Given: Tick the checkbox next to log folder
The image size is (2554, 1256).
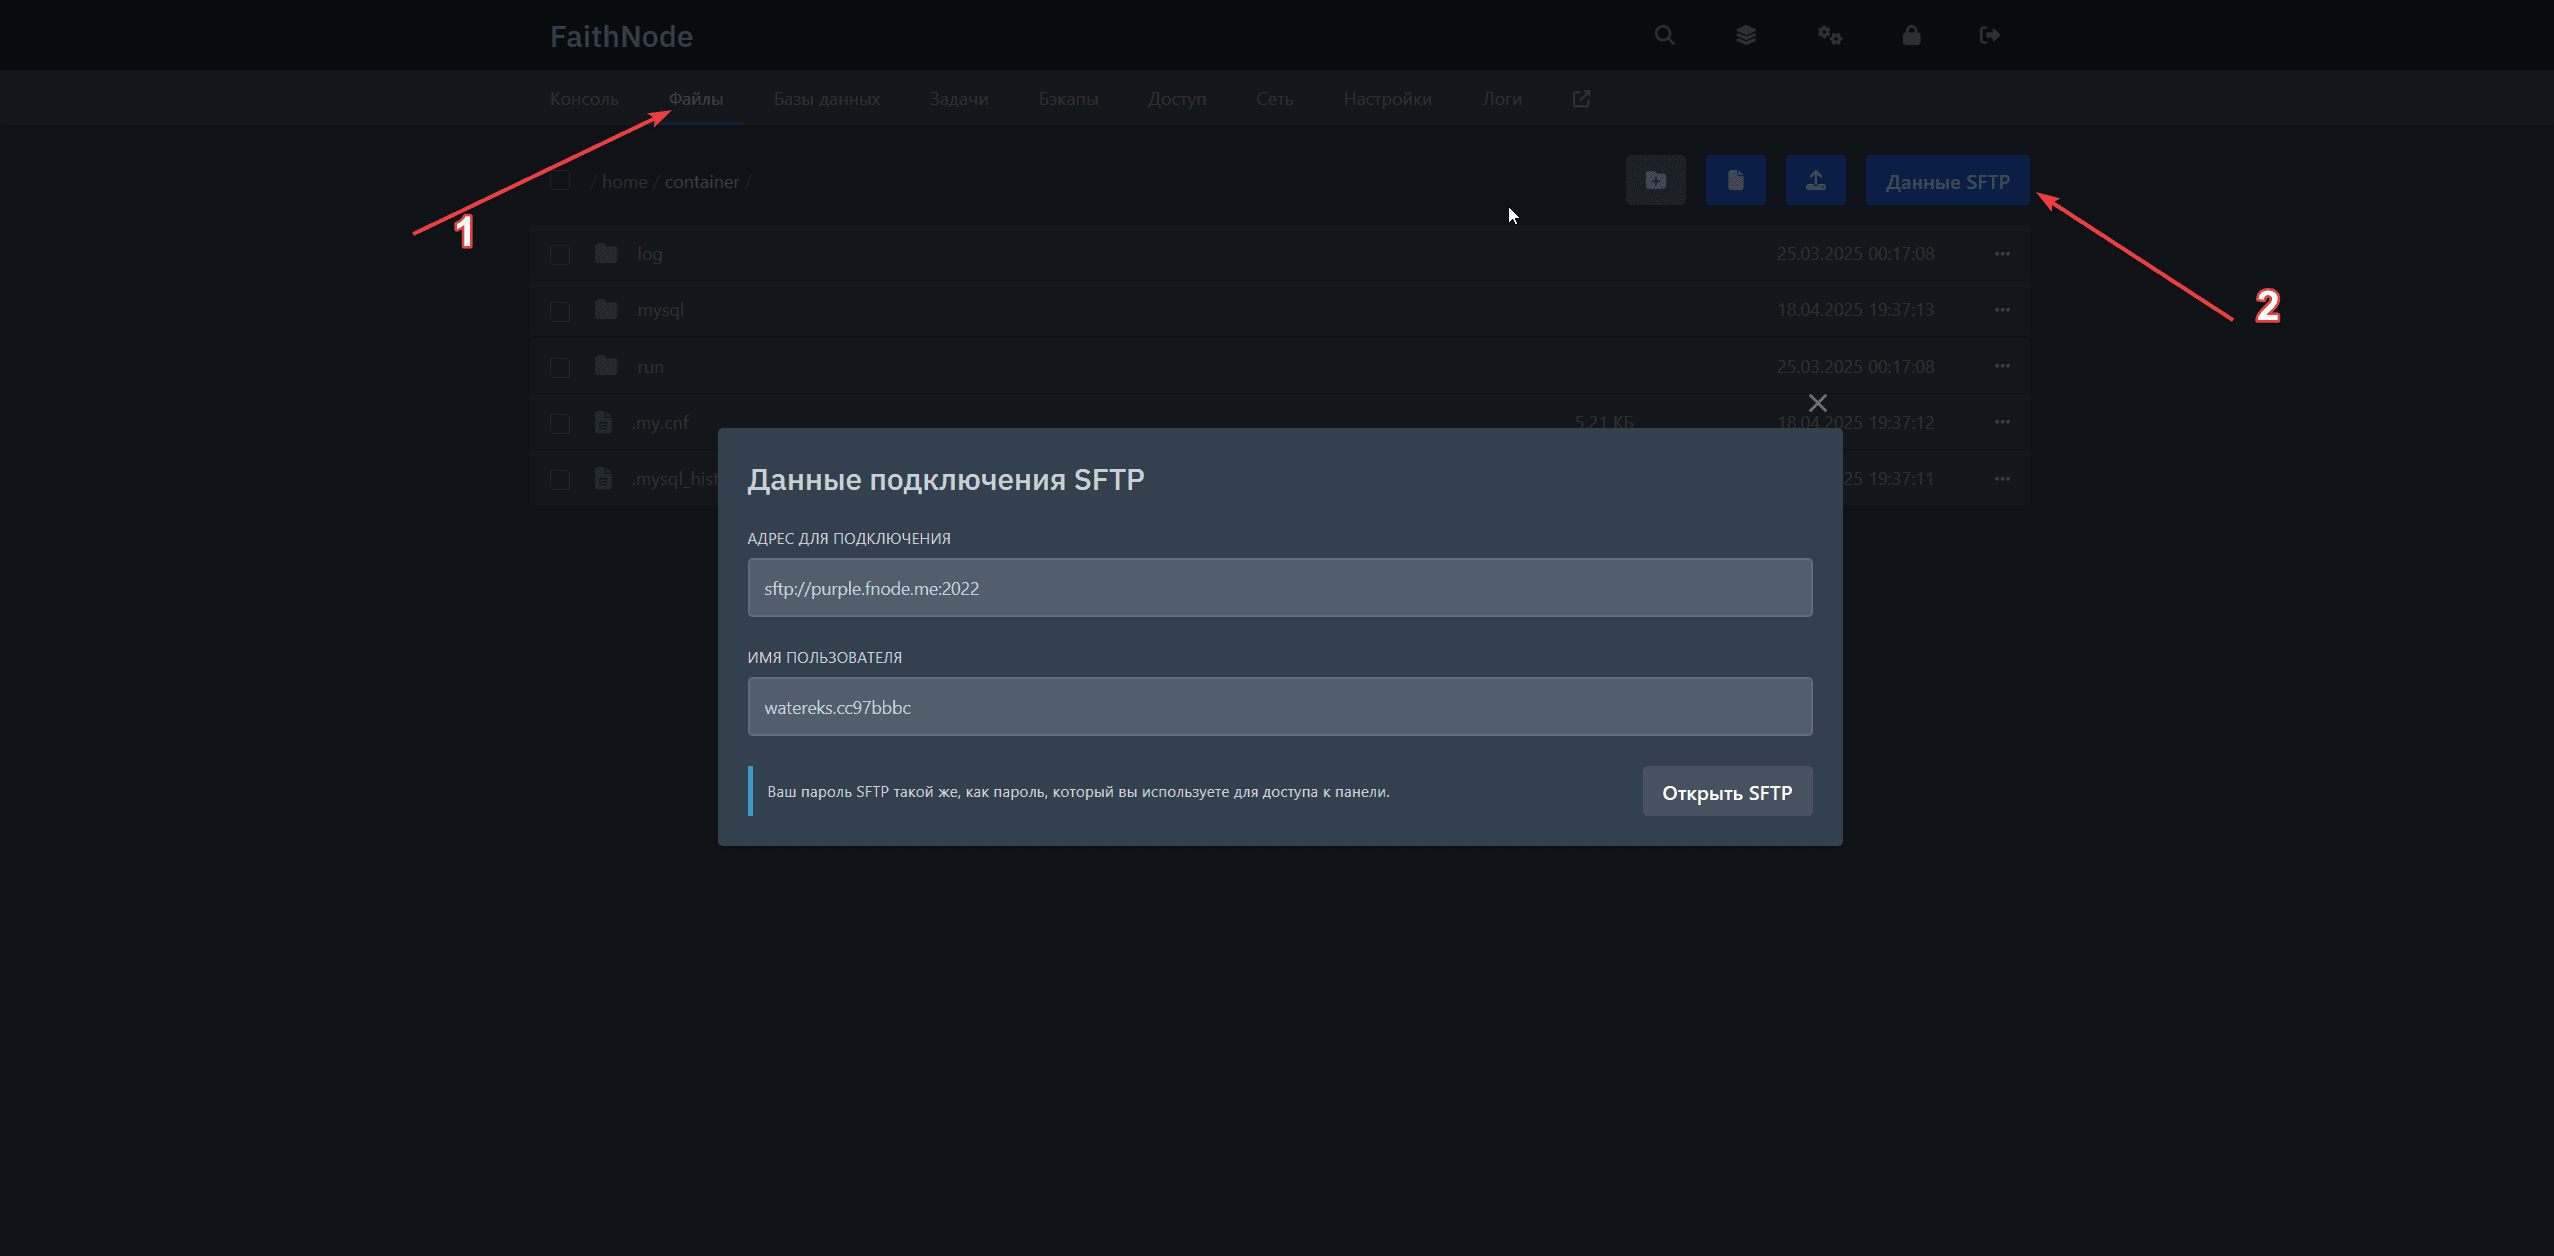Looking at the screenshot, I should click(560, 255).
